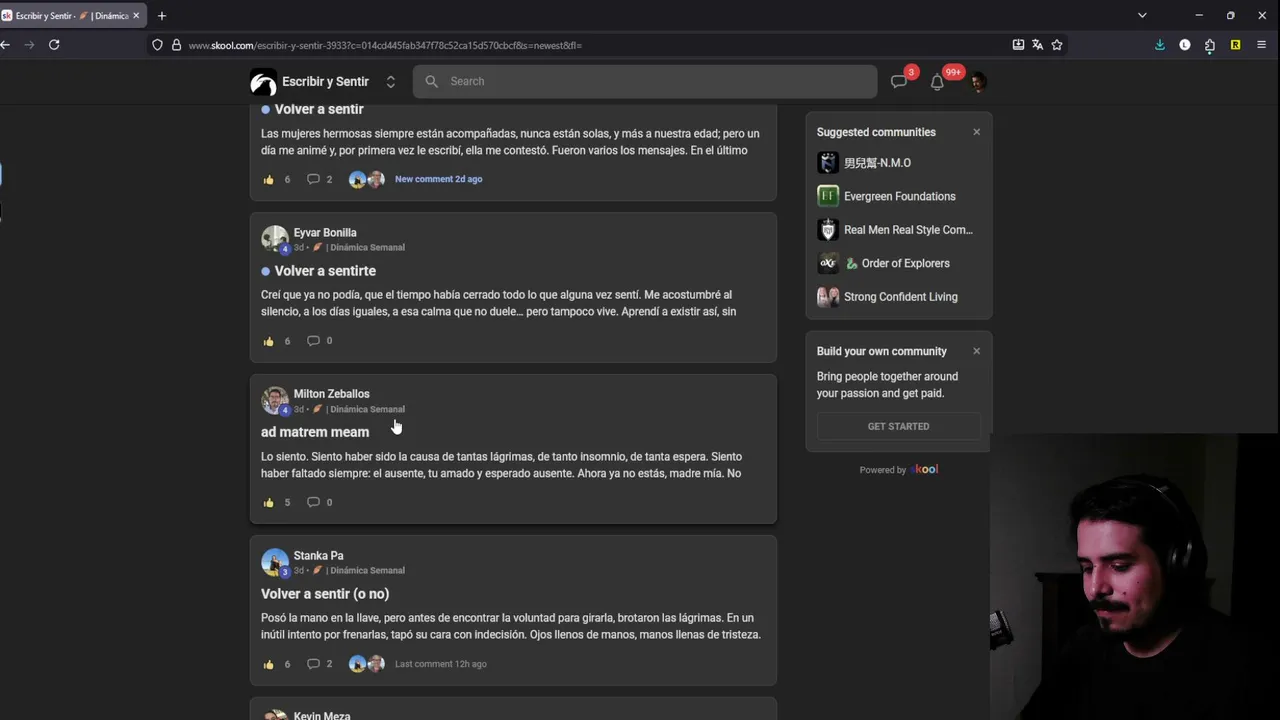Reload the page with browser refresh button
This screenshot has width=1280, height=720.
click(54, 45)
